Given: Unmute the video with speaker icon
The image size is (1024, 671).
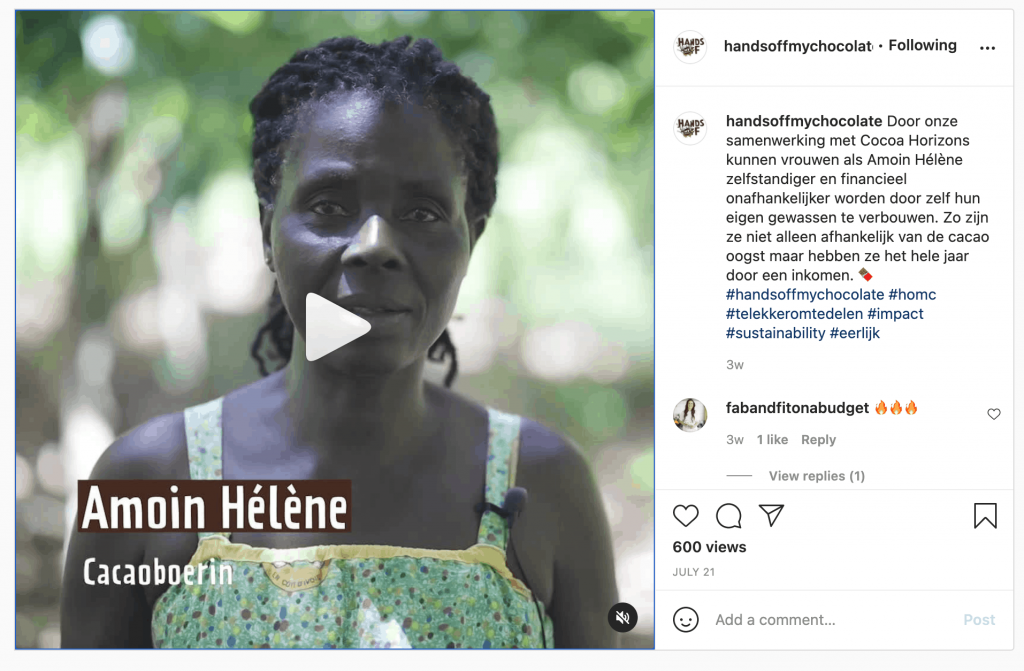Looking at the screenshot, I should [x=623, y=617].
